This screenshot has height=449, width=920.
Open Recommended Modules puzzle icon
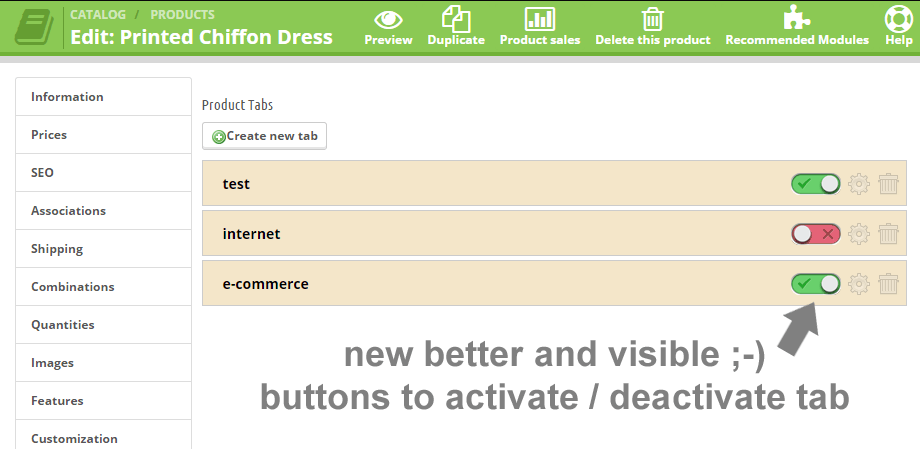click(797, 18)
